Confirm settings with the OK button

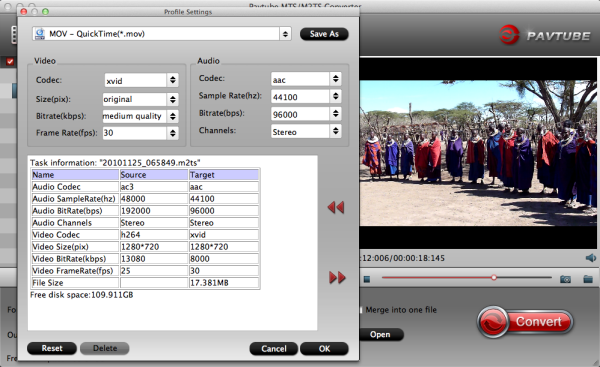click(324, 349)
